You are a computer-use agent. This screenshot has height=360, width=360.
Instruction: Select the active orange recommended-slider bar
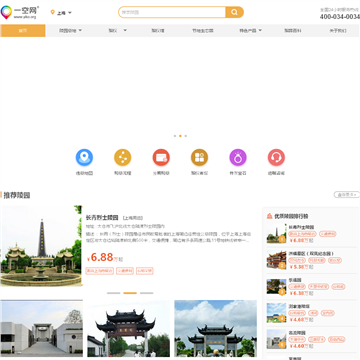click(130, 293)
